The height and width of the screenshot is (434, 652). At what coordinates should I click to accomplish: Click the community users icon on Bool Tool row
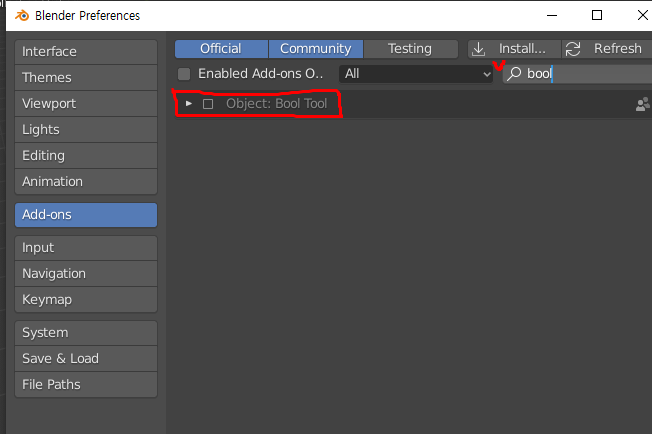(643, 104)
